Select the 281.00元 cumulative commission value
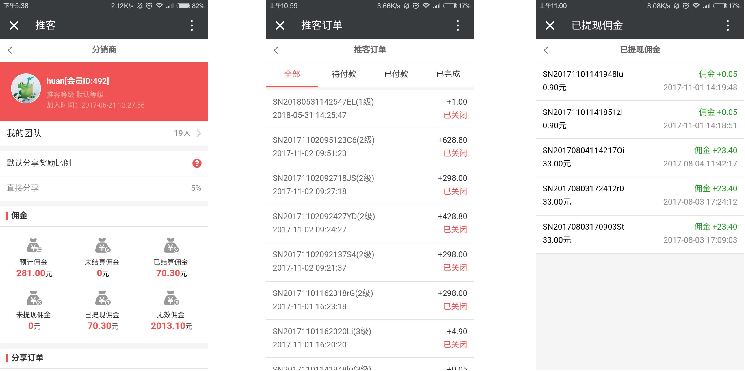Image resolution: width=745 pixels, height=371 pixels. 34,273
